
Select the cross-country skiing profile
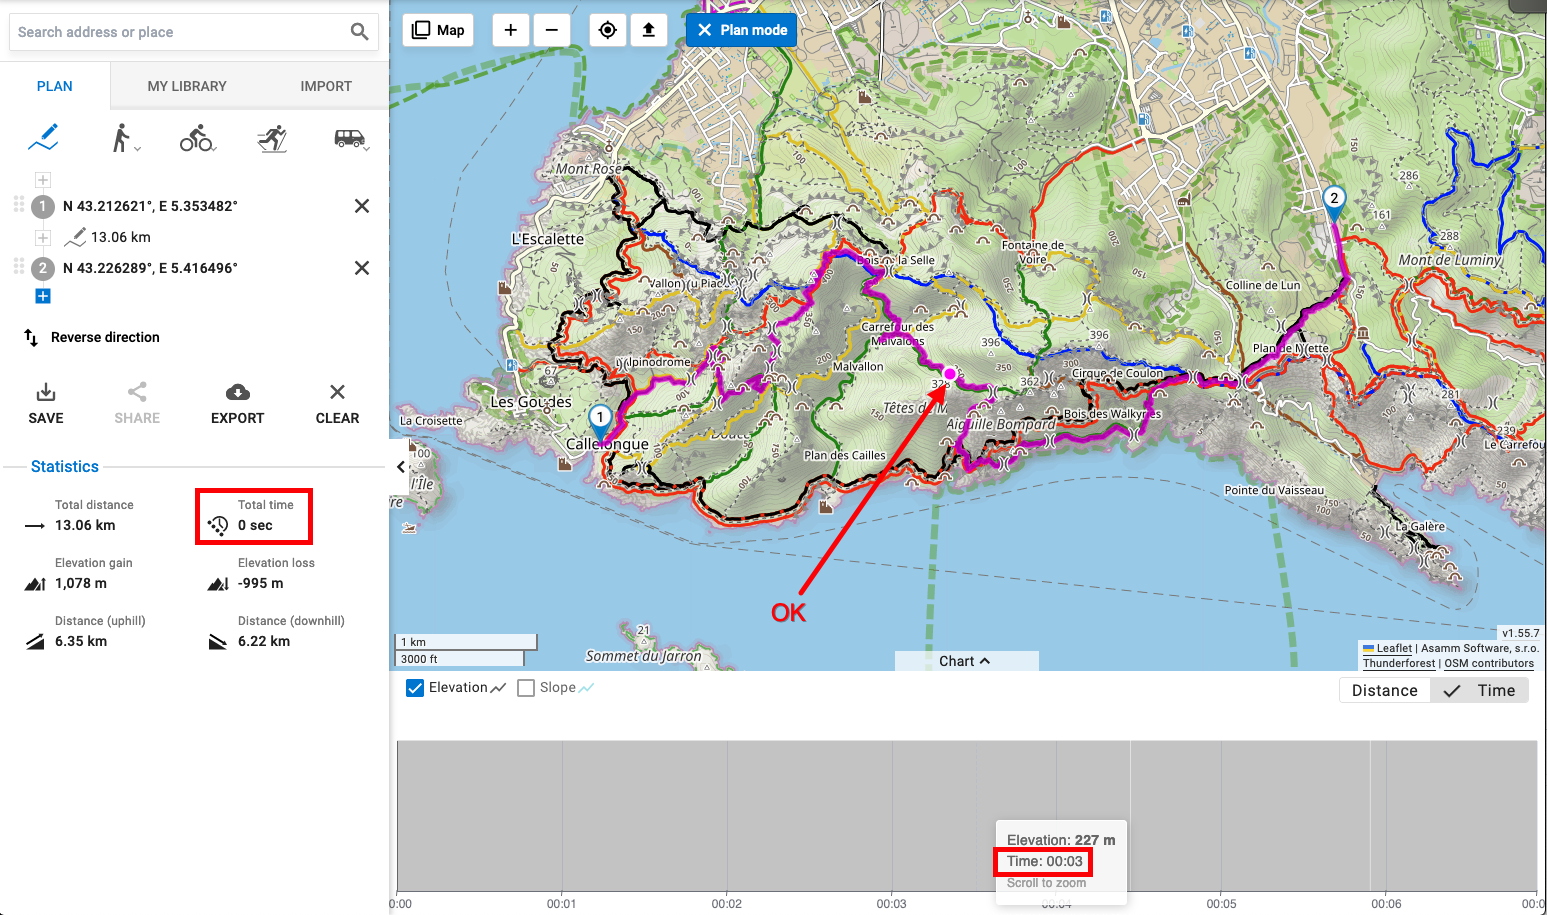coord(272,138)
